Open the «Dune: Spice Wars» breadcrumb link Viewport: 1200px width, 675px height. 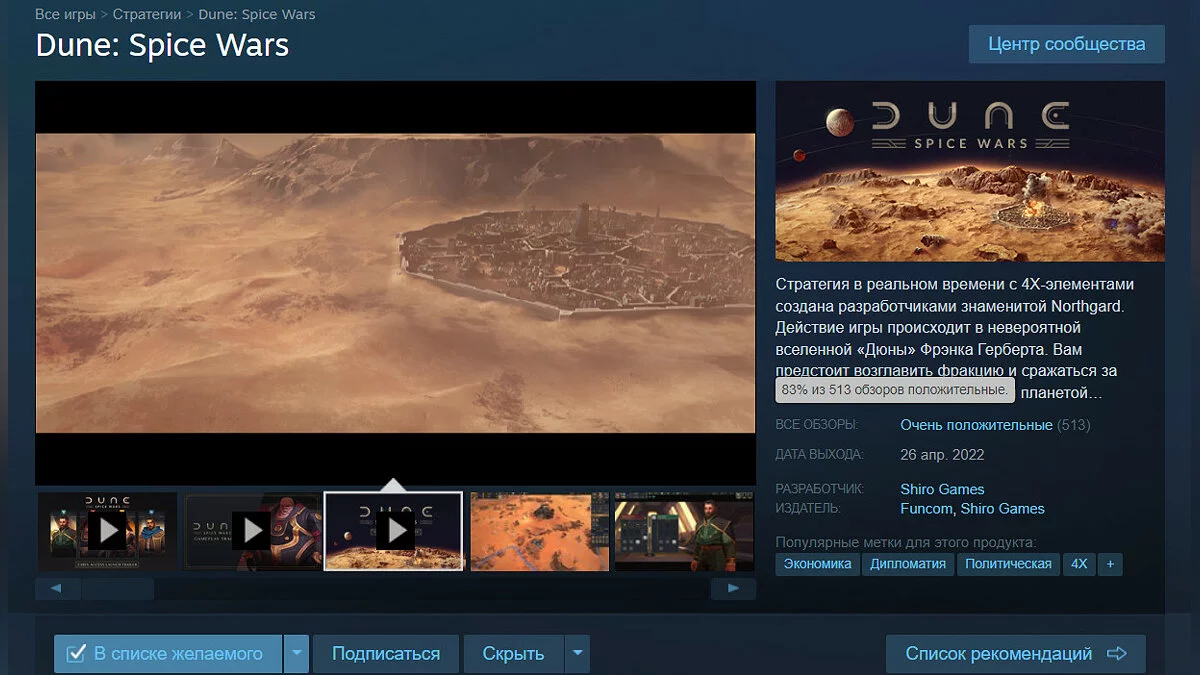pos(257,14)
